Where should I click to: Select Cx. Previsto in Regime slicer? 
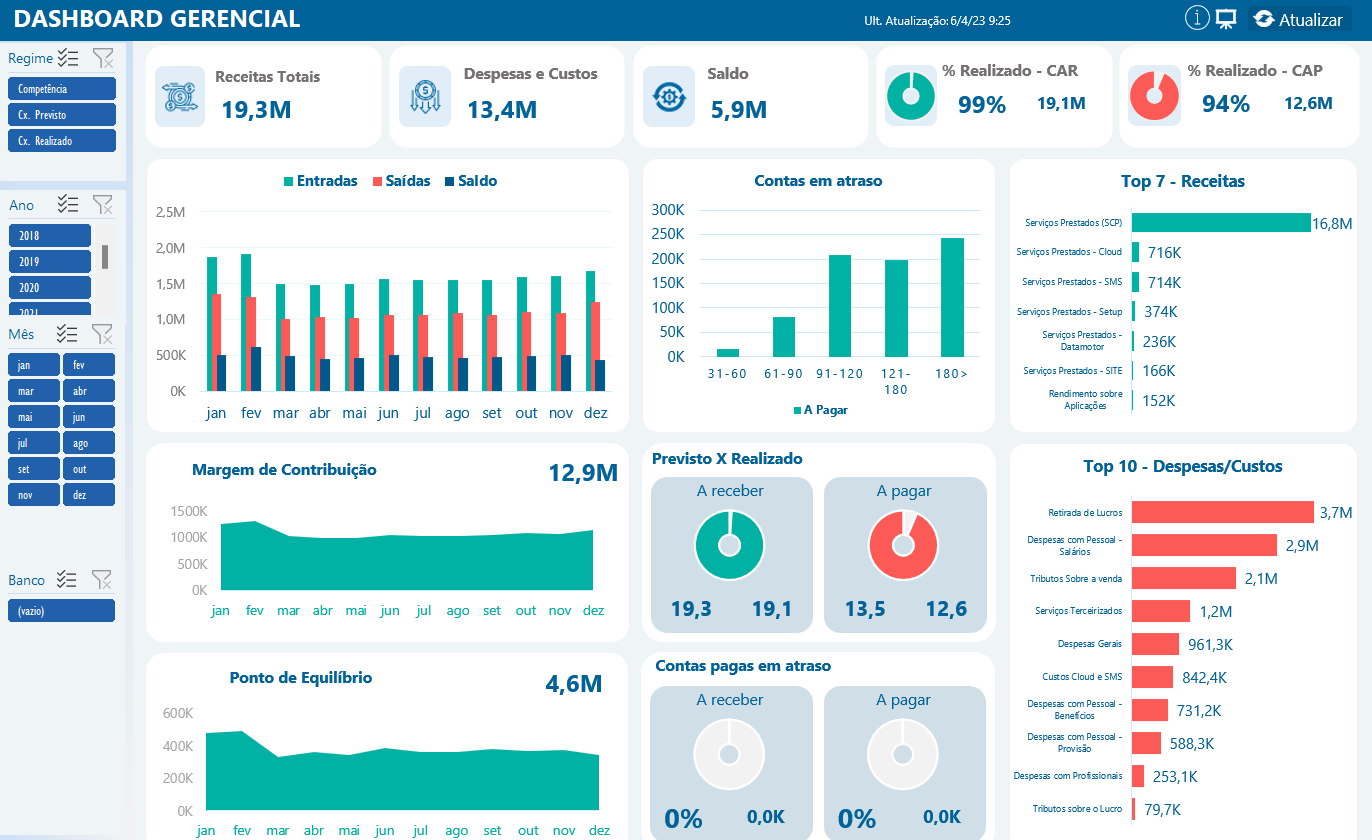(62, 115)
